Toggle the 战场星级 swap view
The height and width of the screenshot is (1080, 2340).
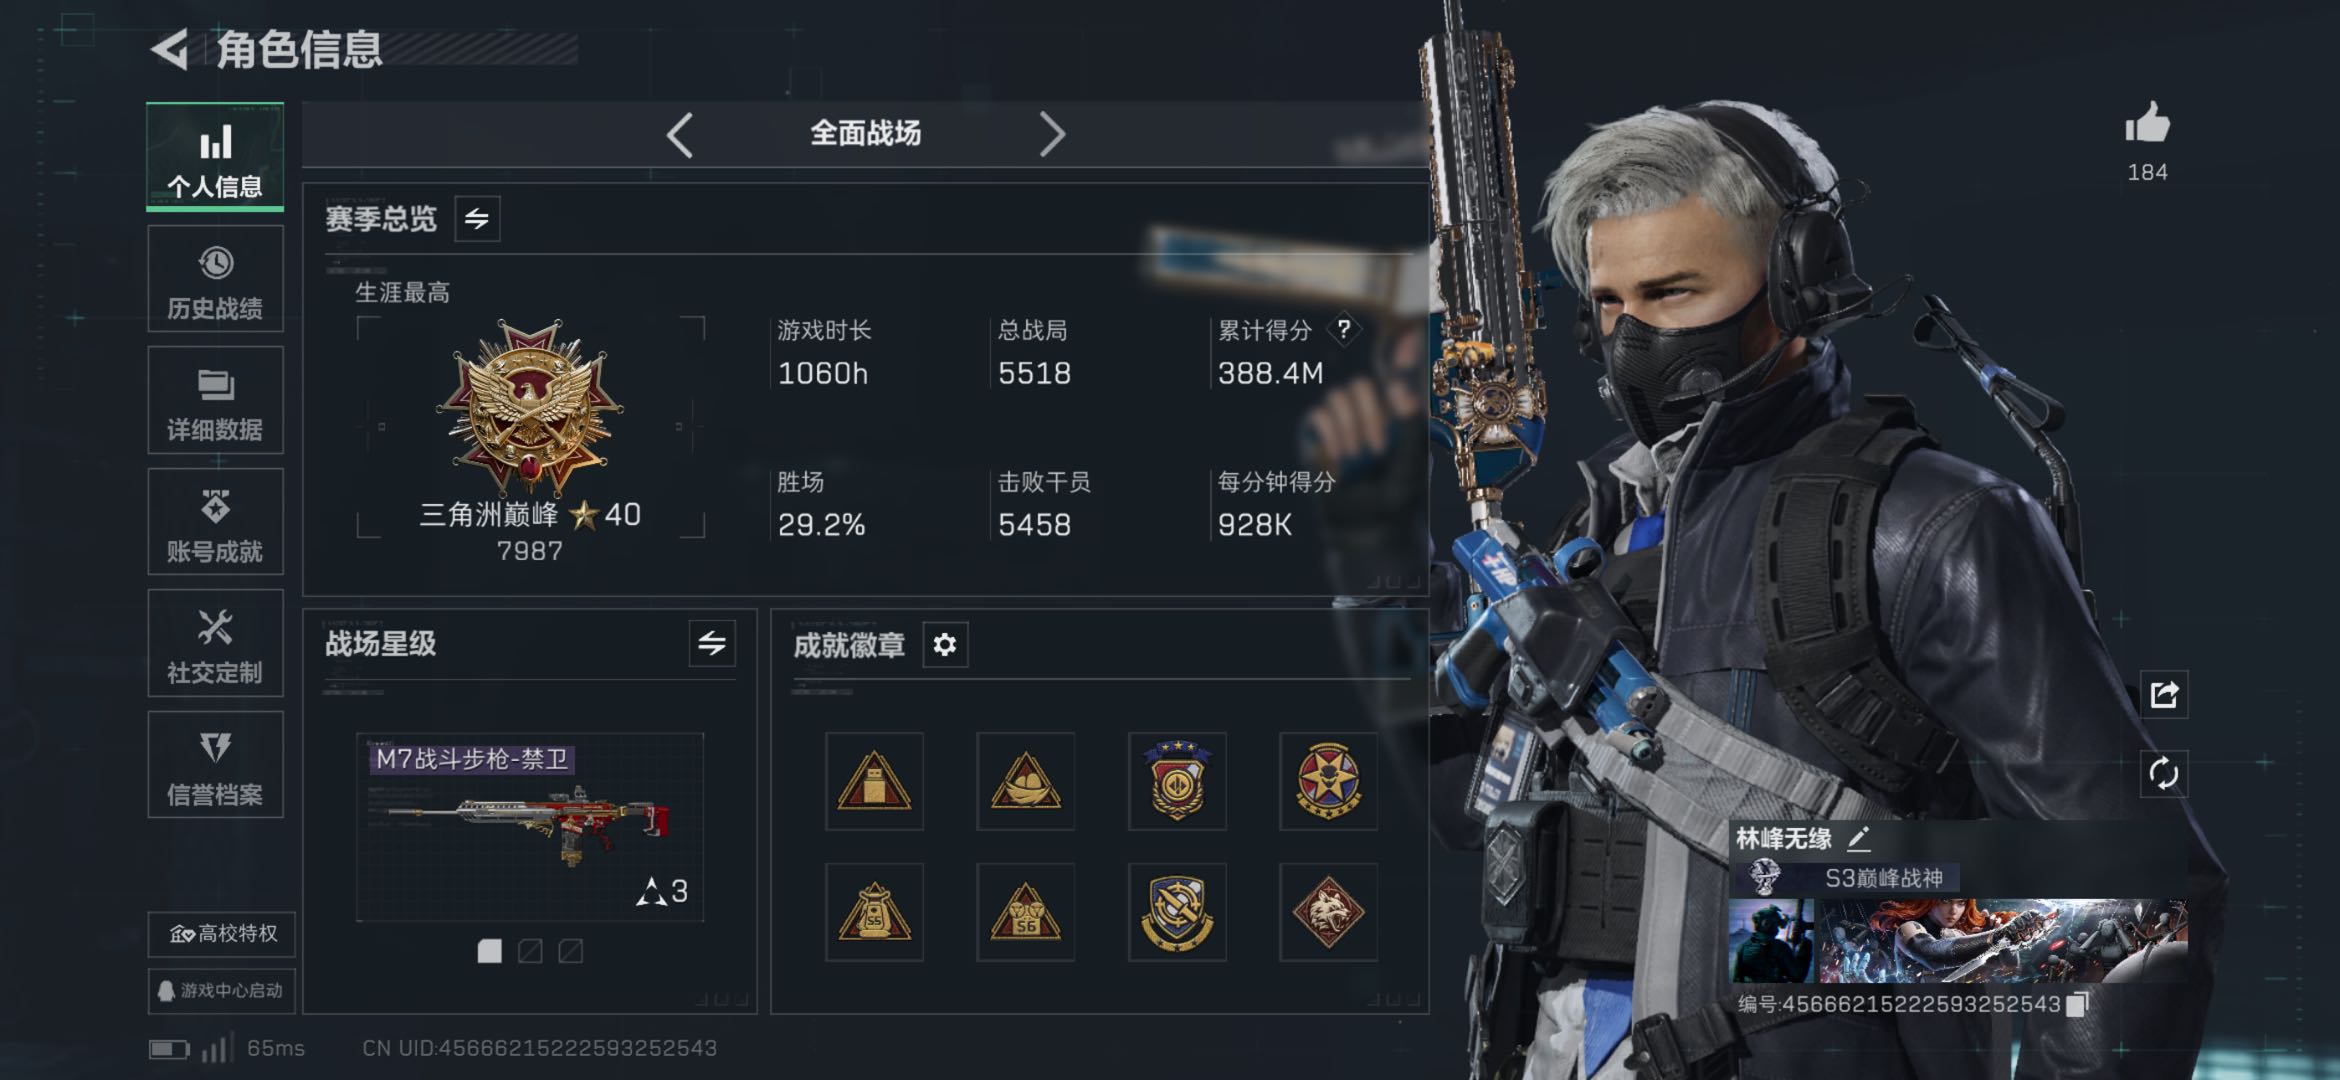point(712,643)
